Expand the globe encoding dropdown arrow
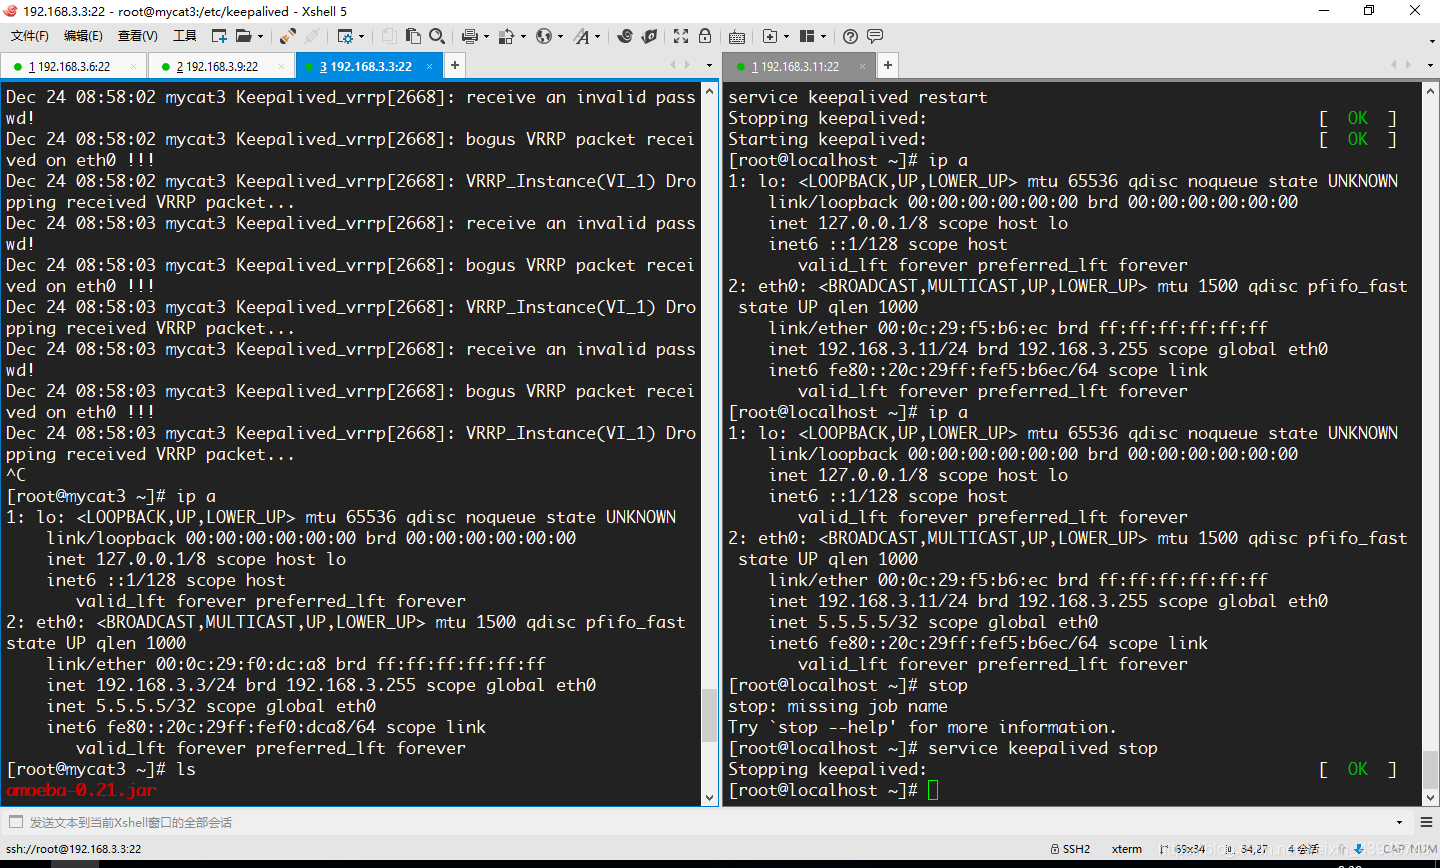1440x868 pixels. click(x=560, y=36)
